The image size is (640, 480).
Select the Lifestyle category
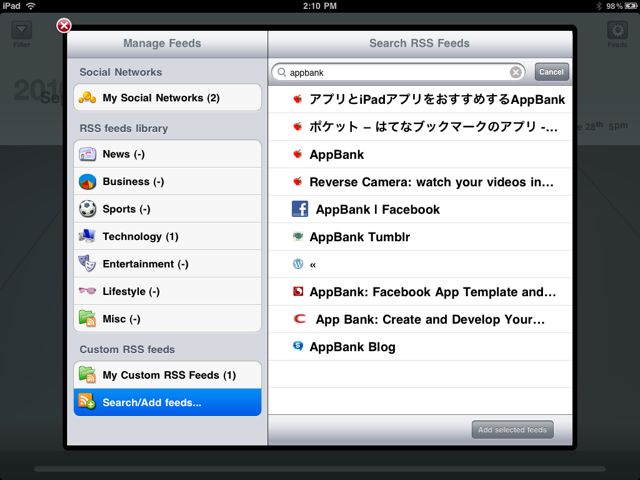167,291
